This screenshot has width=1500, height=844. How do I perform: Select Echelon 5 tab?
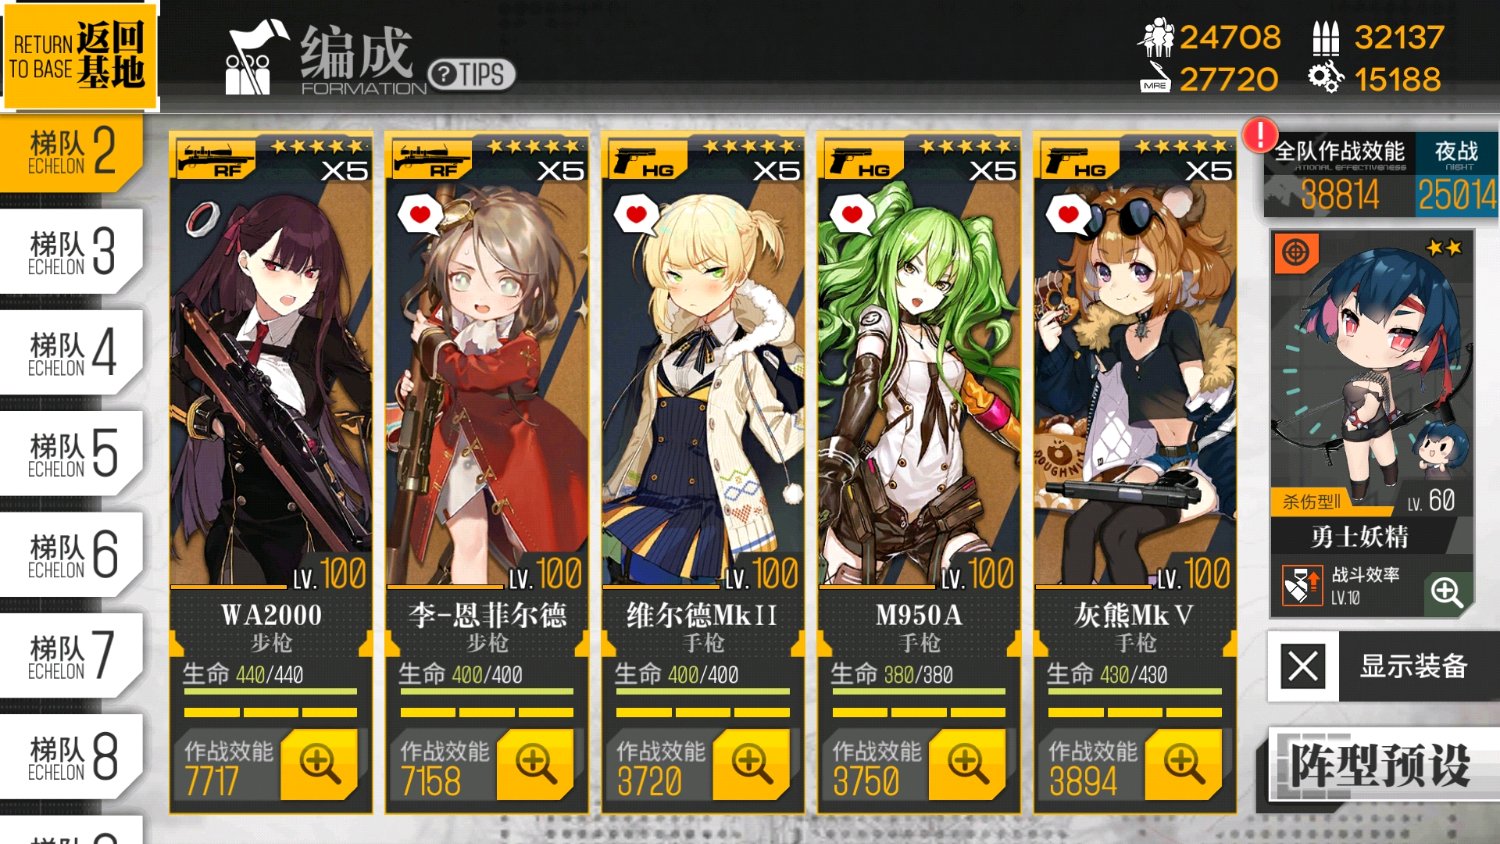point(72,453)
